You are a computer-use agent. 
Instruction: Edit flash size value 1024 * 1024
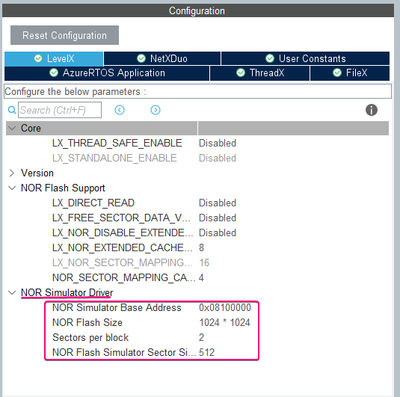tap(224, 322)
